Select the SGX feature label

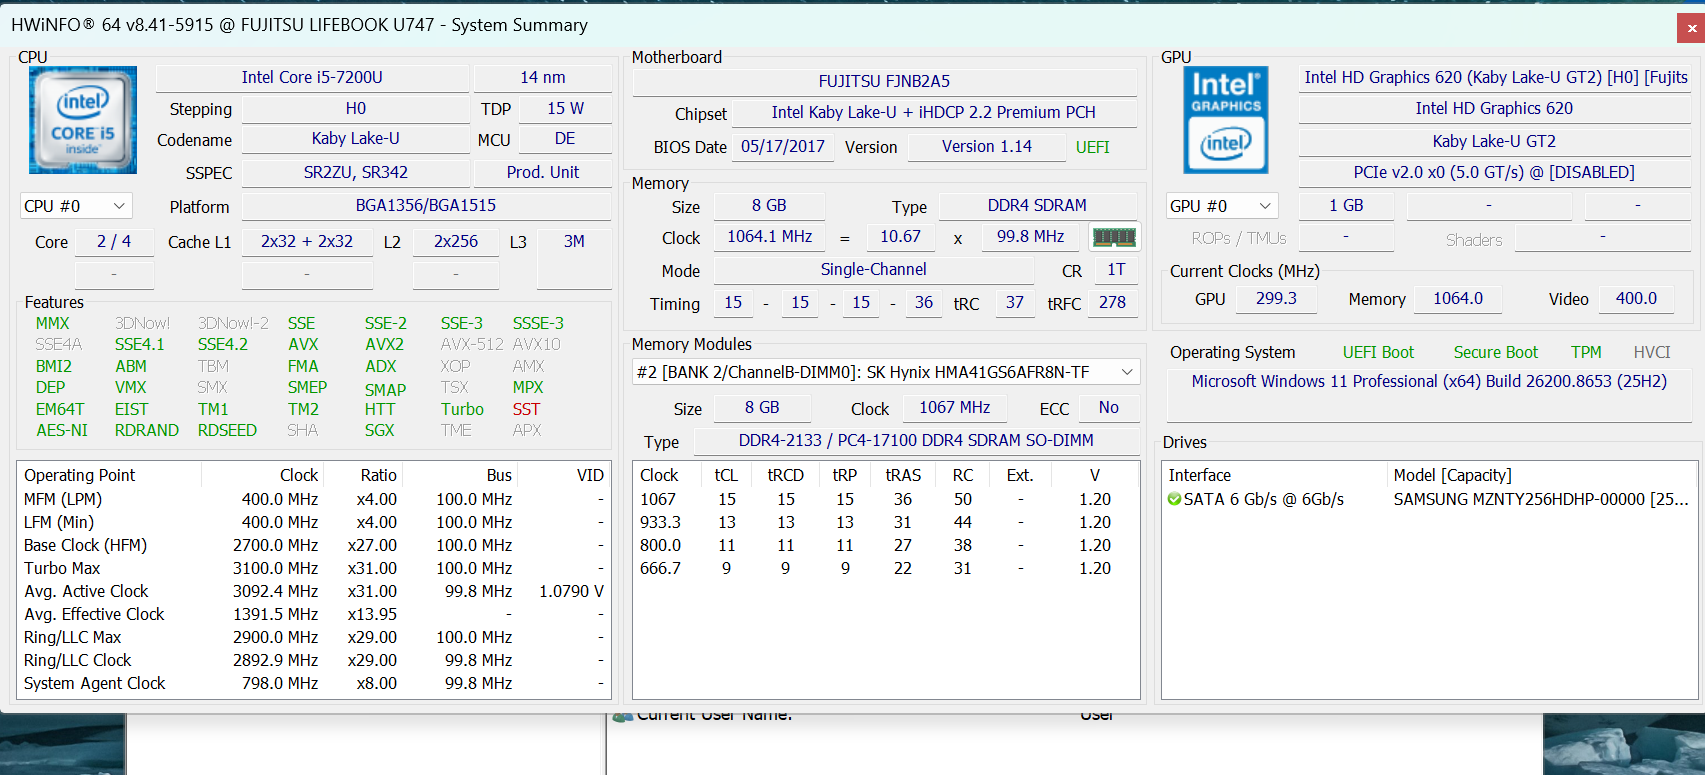(379, 430)
